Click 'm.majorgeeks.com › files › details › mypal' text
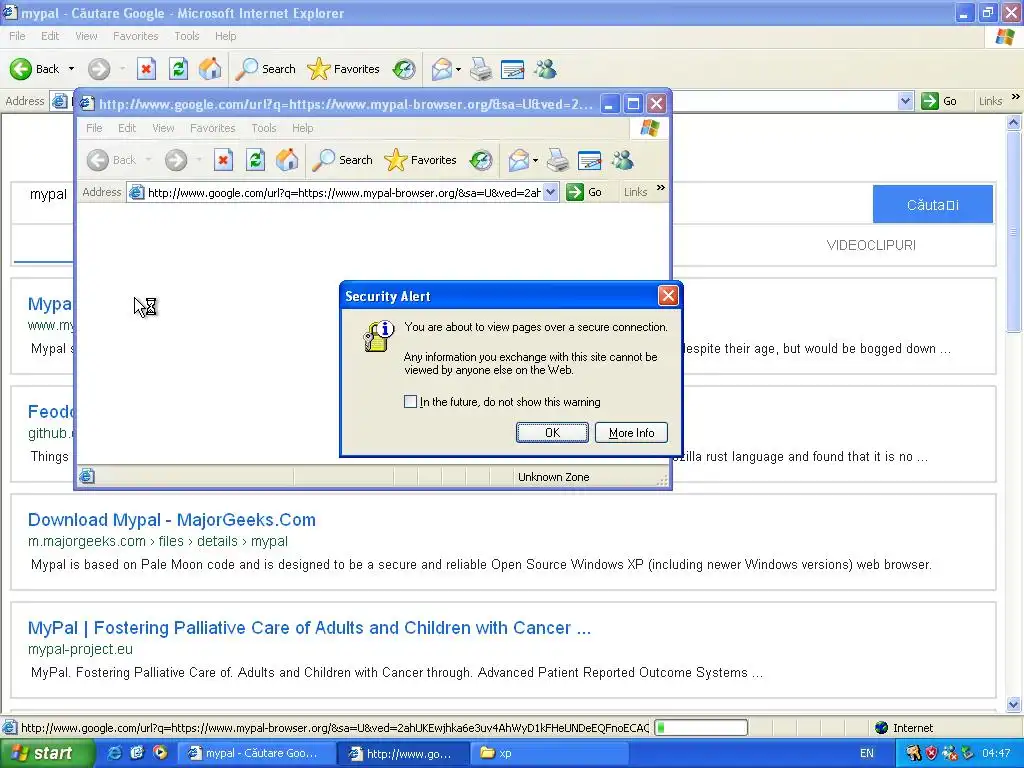This screenshot has height=768, width=1024. pos(157,541)
